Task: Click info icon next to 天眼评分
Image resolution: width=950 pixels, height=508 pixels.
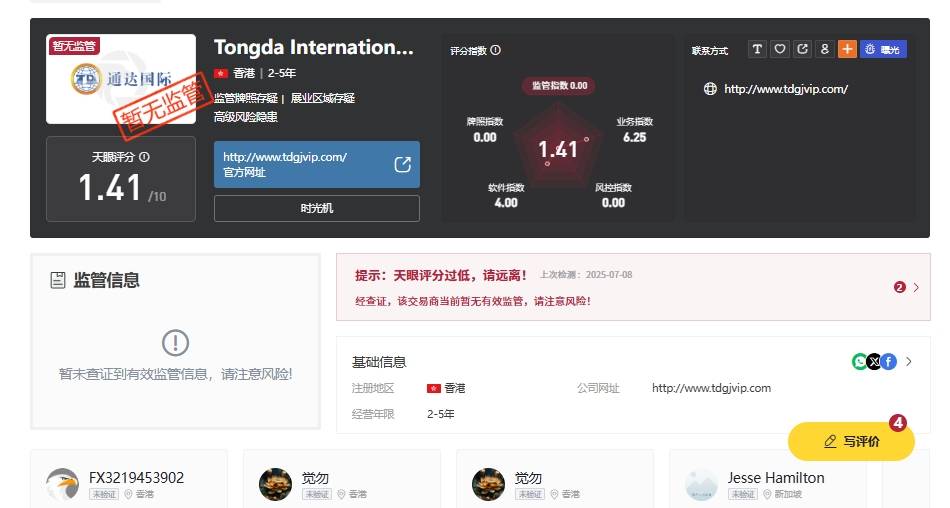Action: pyautogui.click(x=144, y=157)
